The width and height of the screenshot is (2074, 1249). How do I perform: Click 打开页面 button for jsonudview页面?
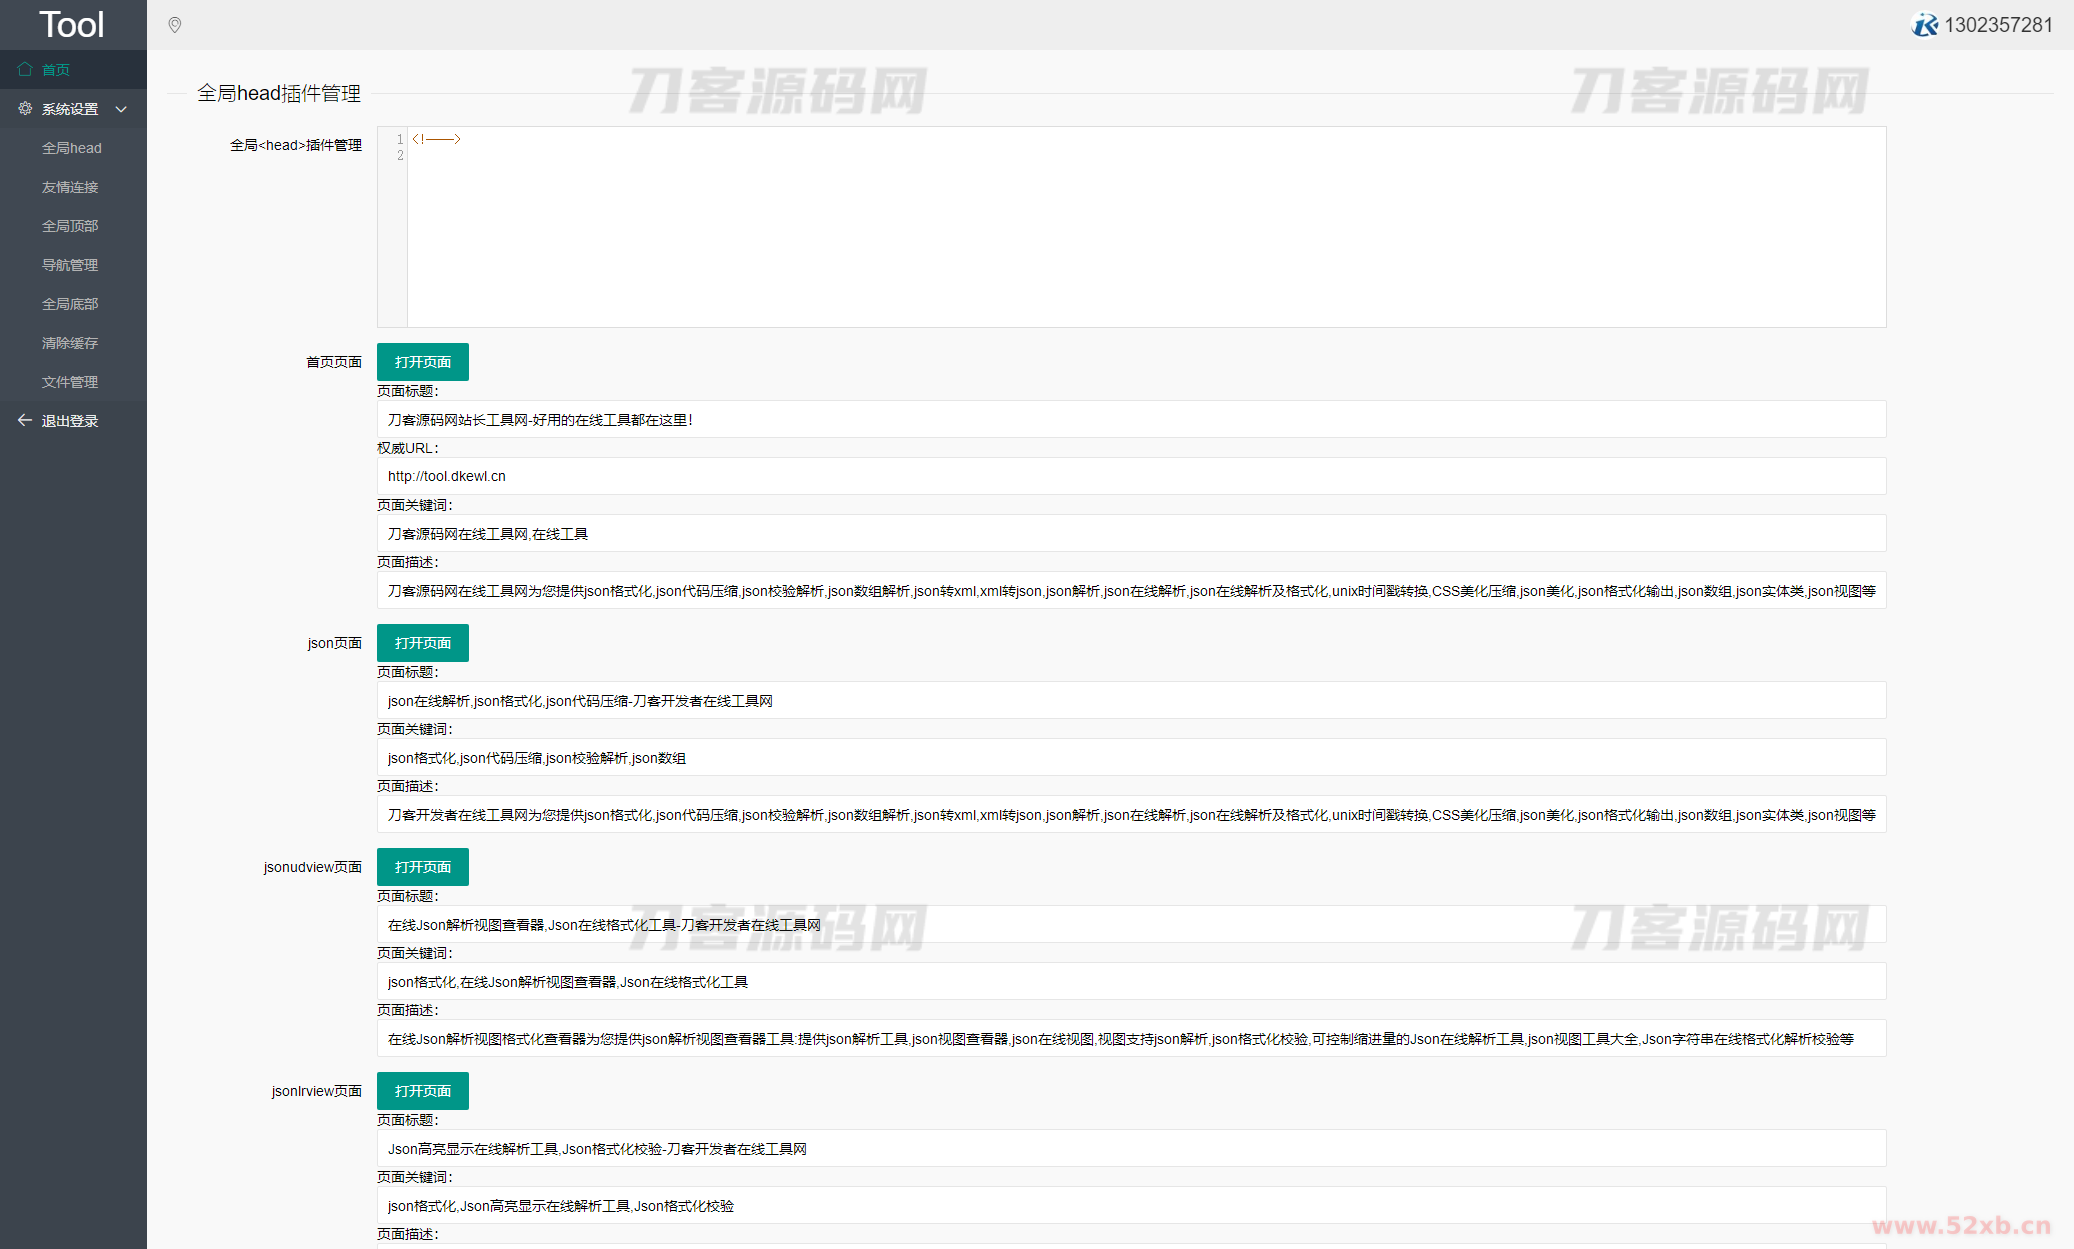(x=422, y=867)
